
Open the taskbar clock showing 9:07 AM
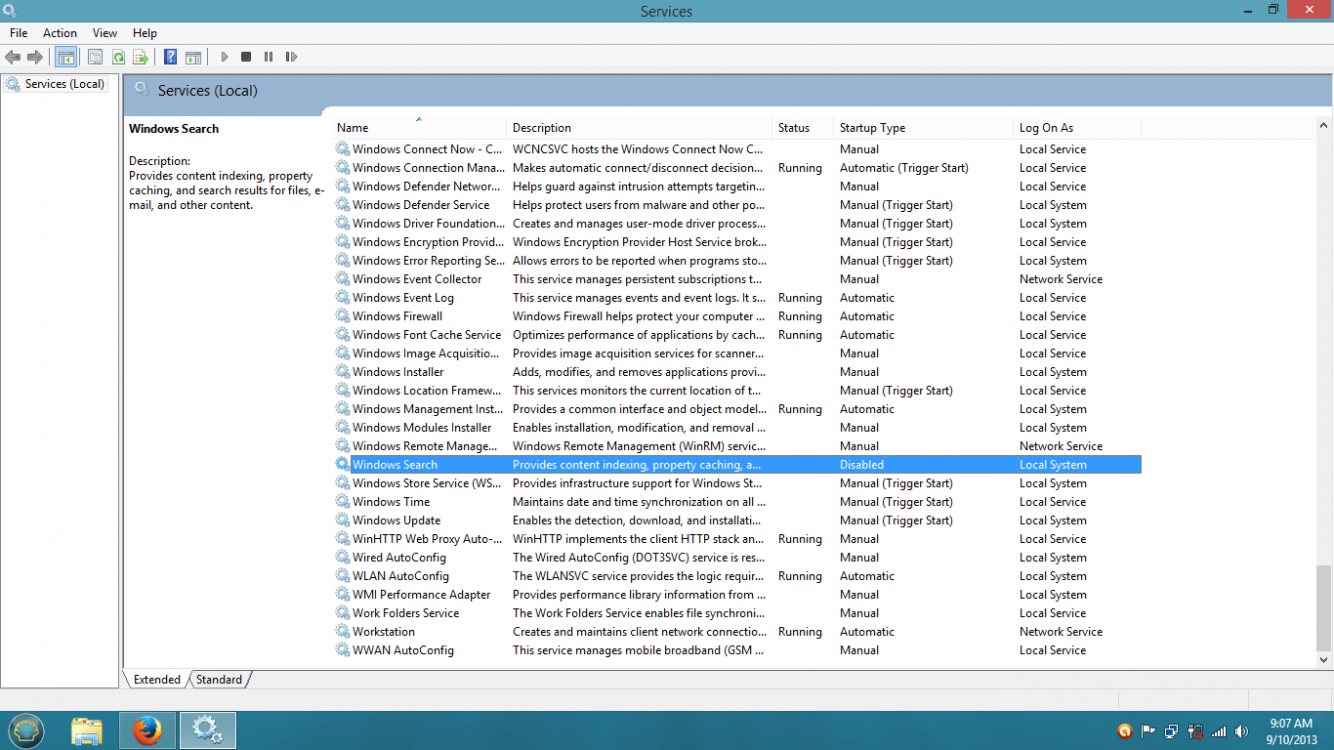[x=1290, y=731]
